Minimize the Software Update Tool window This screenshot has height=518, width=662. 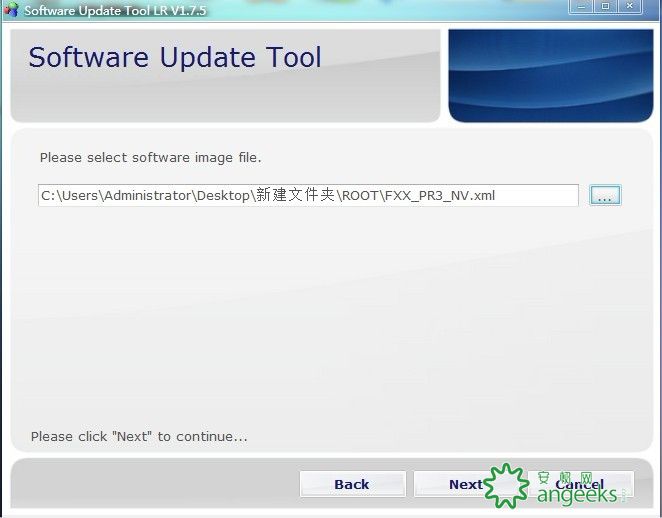point(582,6)
